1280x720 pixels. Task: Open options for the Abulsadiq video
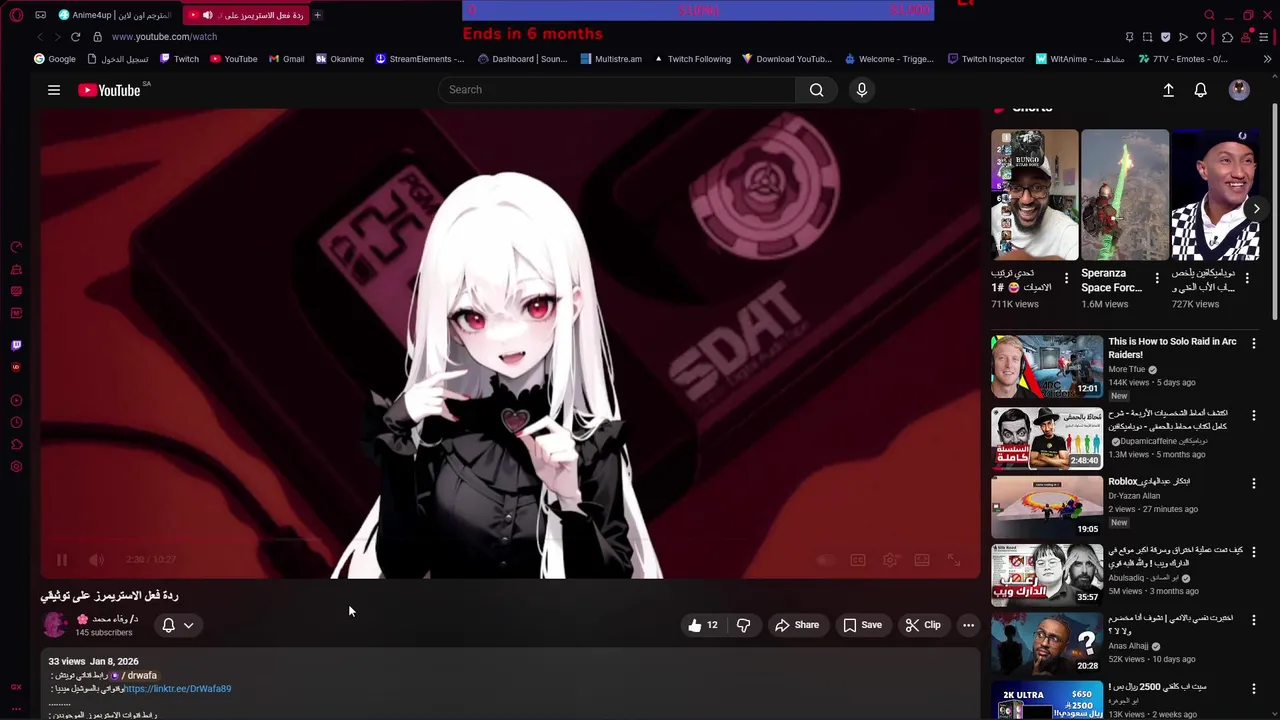tap(1253, 551)
